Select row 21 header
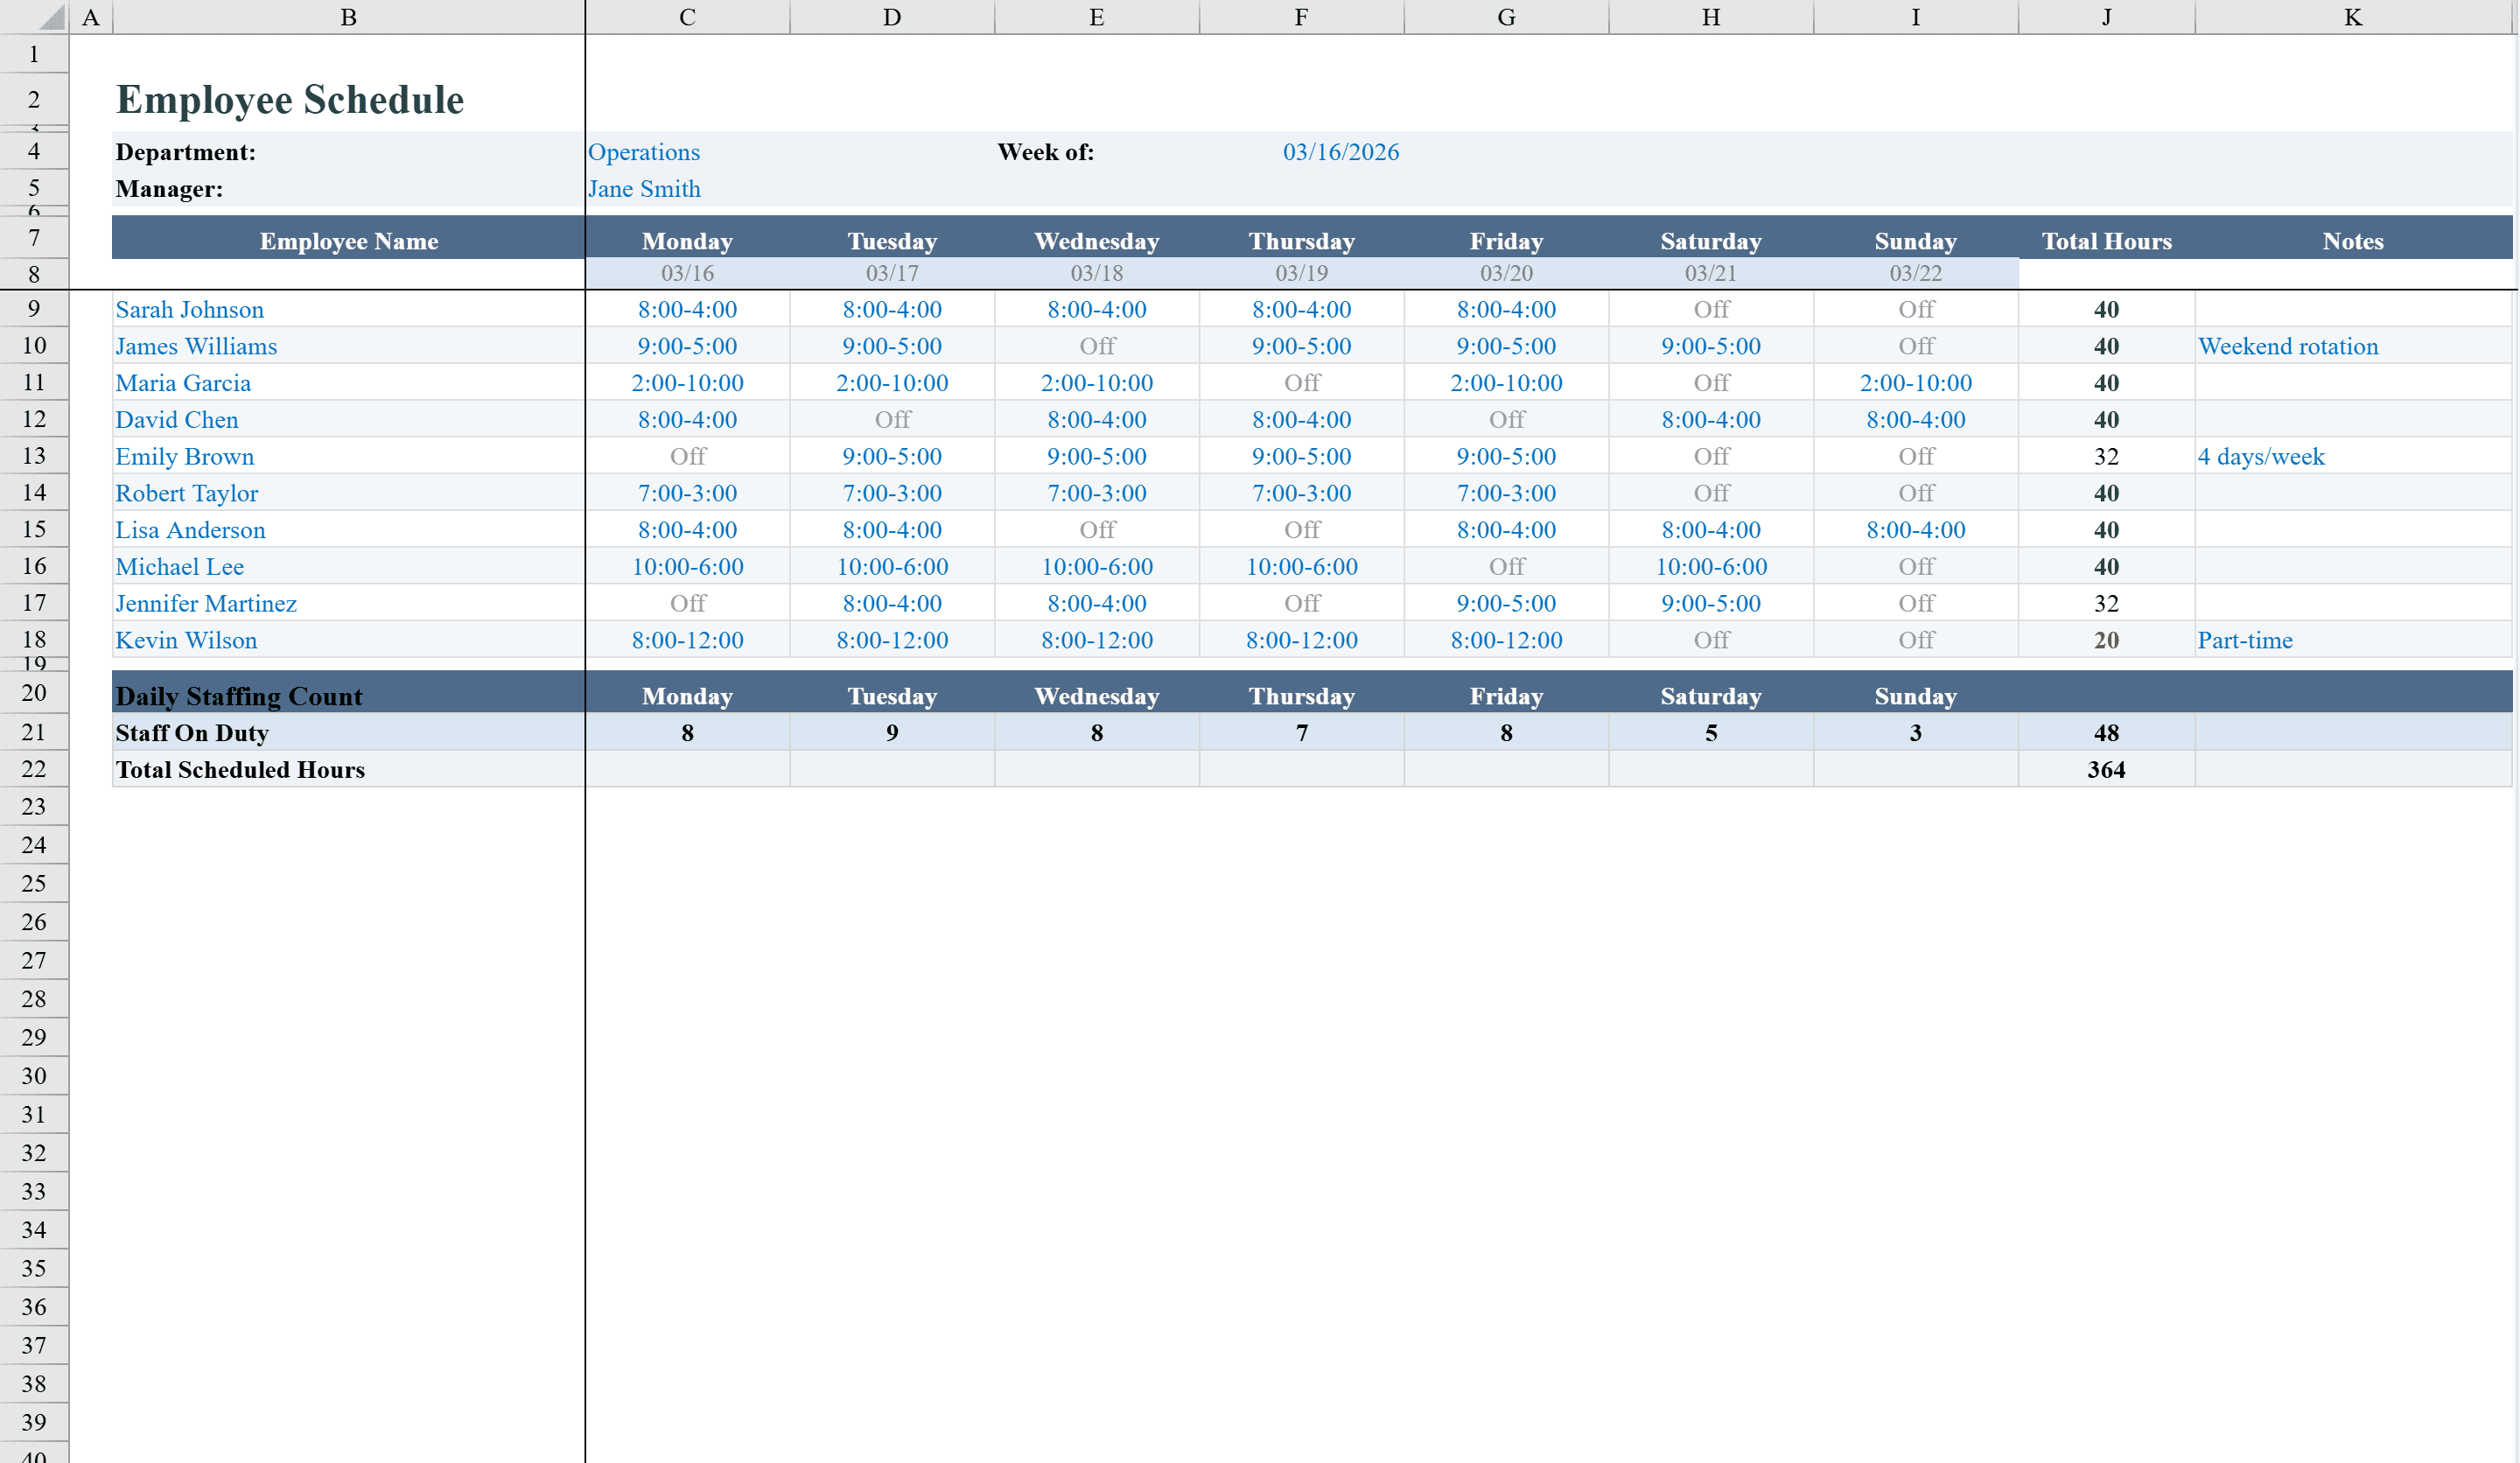This screenshot has width=2520, height=1463. [34, 732]
